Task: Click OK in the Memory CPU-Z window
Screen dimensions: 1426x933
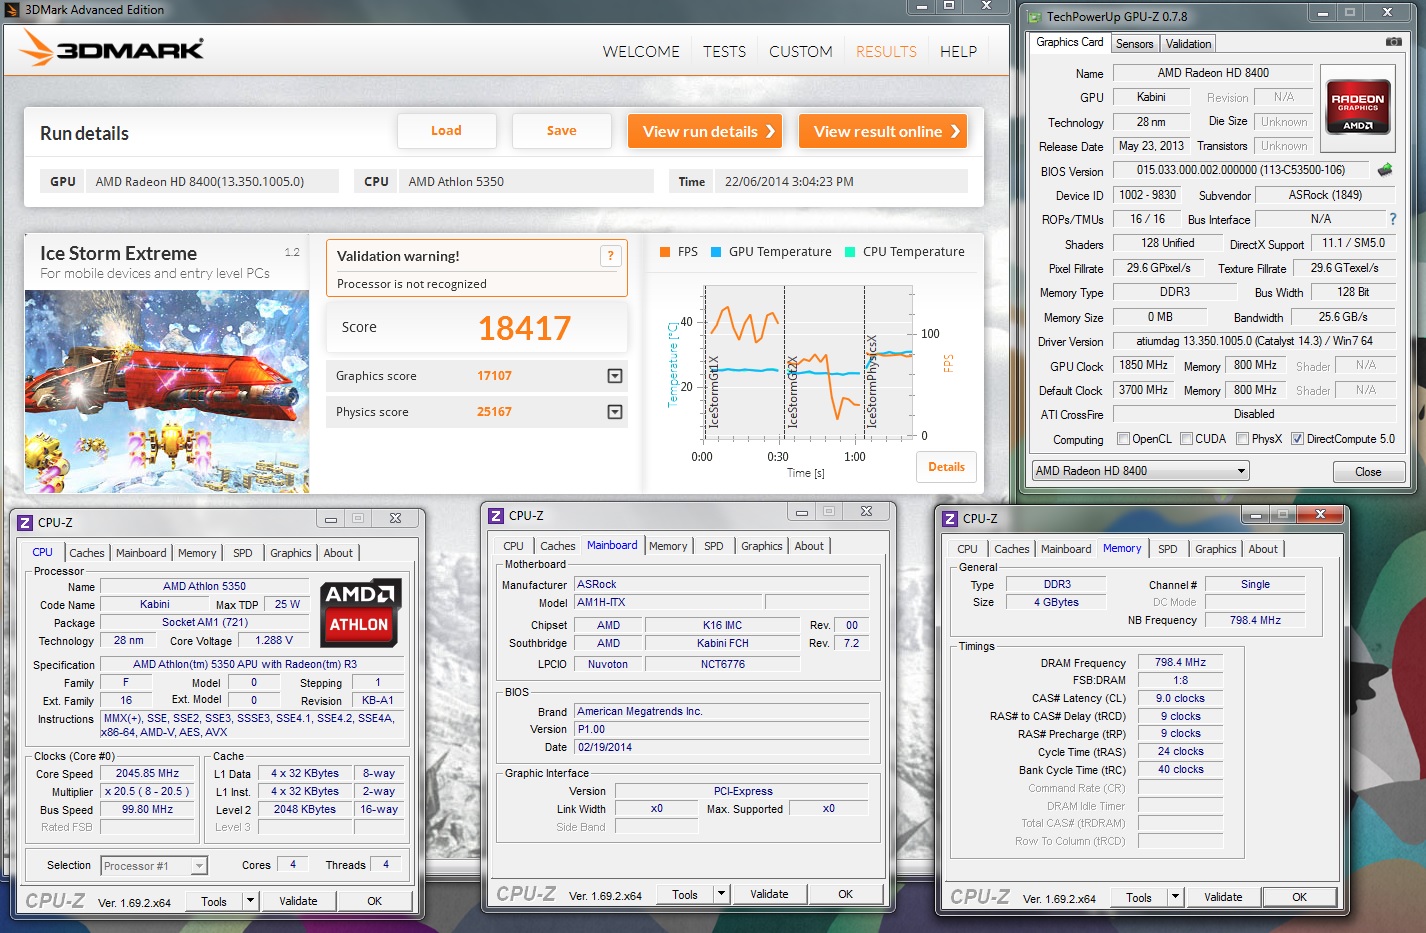Action: [x=1299, y=897]
